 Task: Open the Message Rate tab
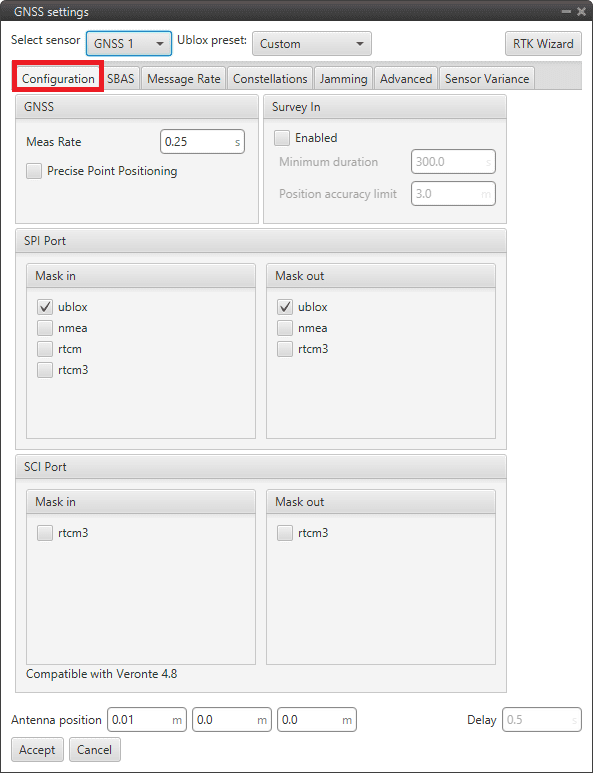click(x=184, y=79)
